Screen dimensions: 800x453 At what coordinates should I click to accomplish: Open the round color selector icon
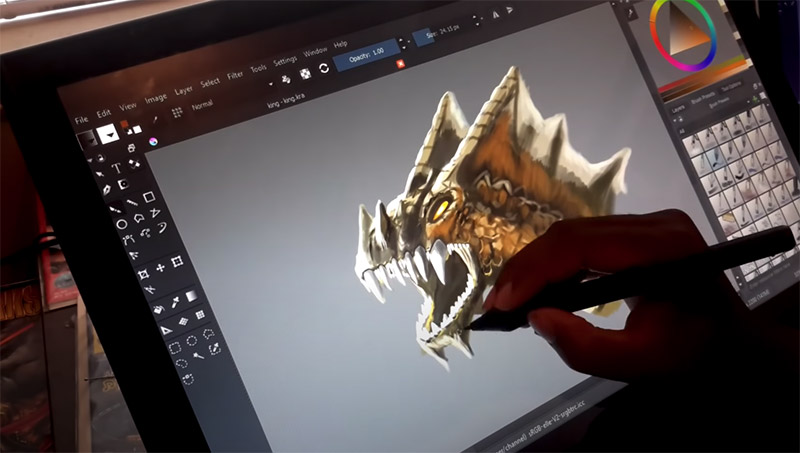point(153,141)
